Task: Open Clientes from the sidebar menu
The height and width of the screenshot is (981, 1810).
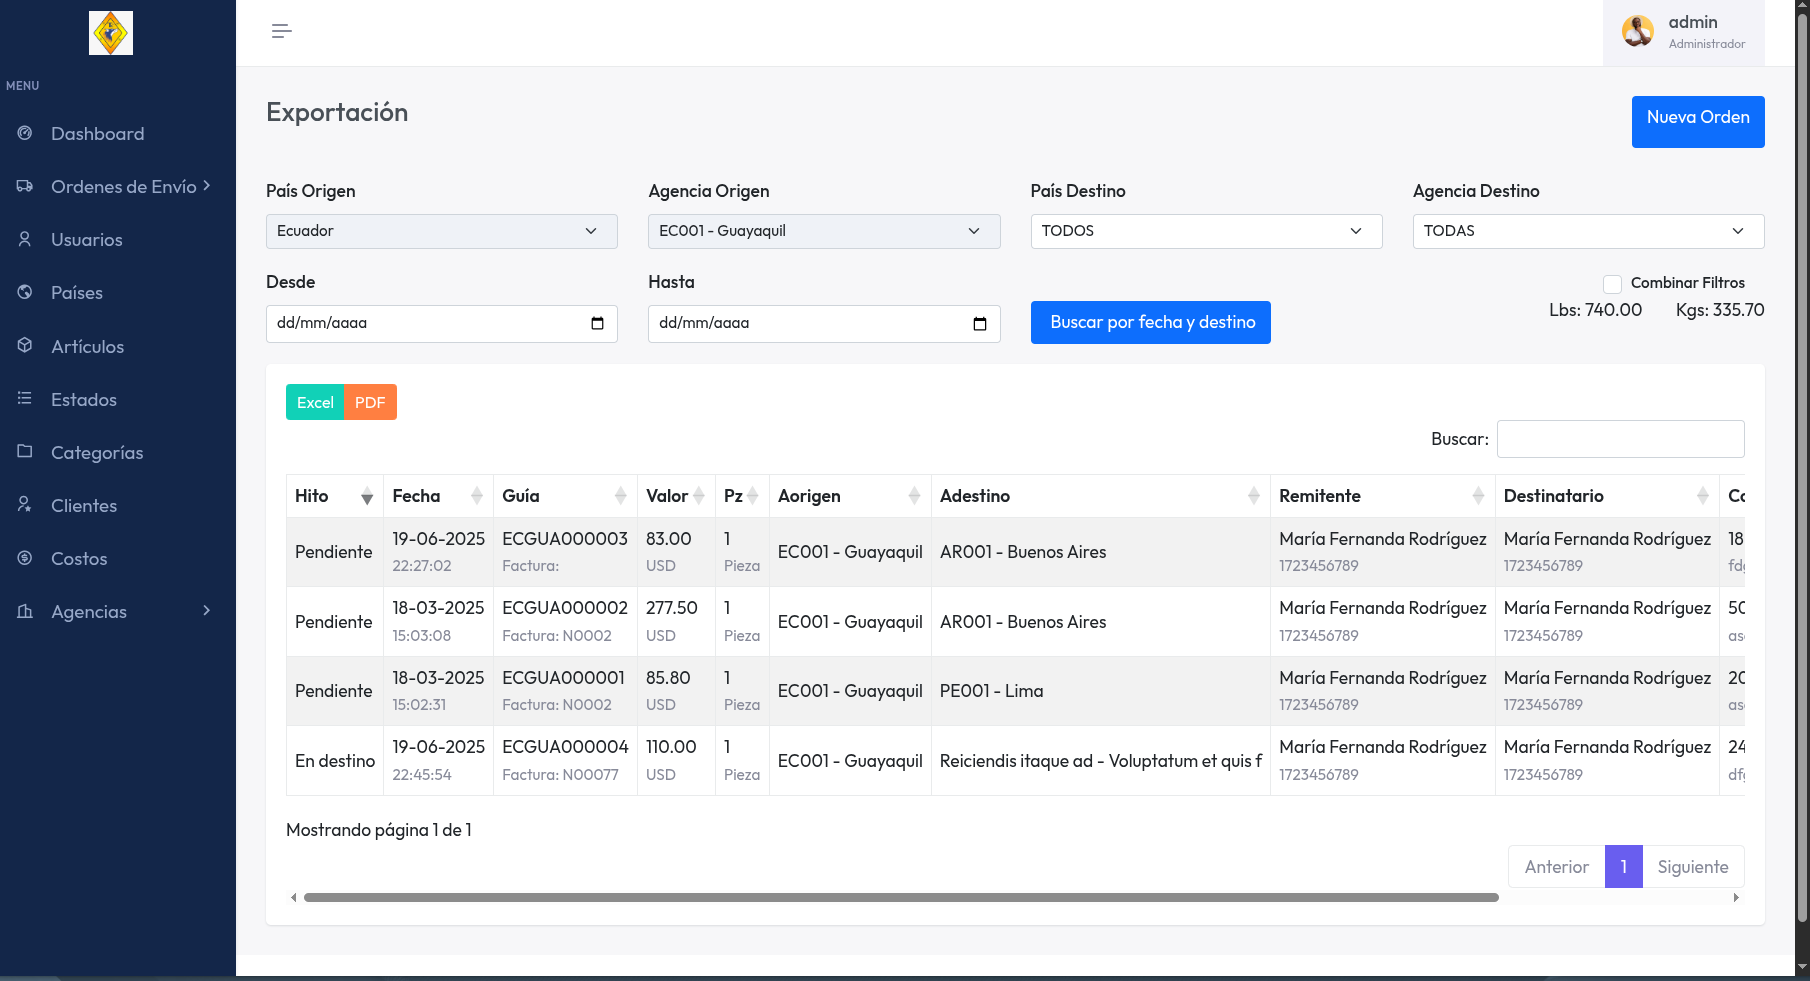Action: pyautogui.click(x=84, y=506)
